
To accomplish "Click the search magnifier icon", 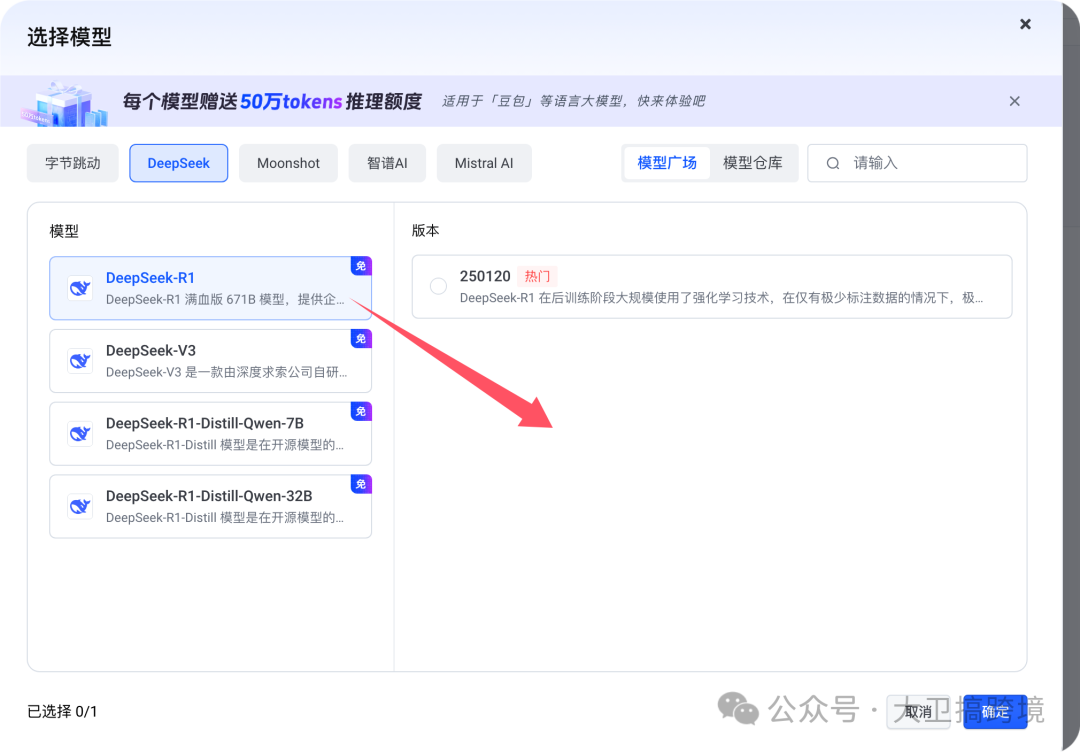I will click(833, 162).
